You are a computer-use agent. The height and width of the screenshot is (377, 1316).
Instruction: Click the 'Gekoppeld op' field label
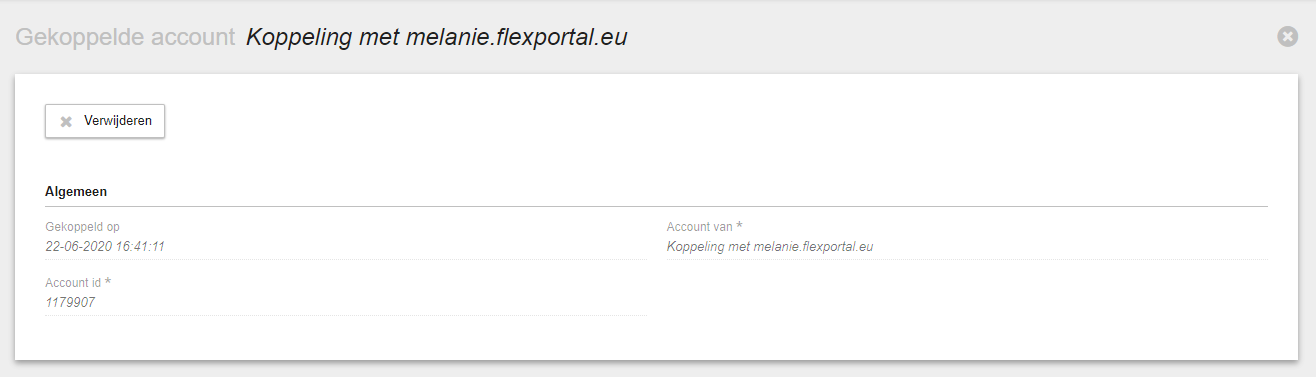tap(82, 227)
